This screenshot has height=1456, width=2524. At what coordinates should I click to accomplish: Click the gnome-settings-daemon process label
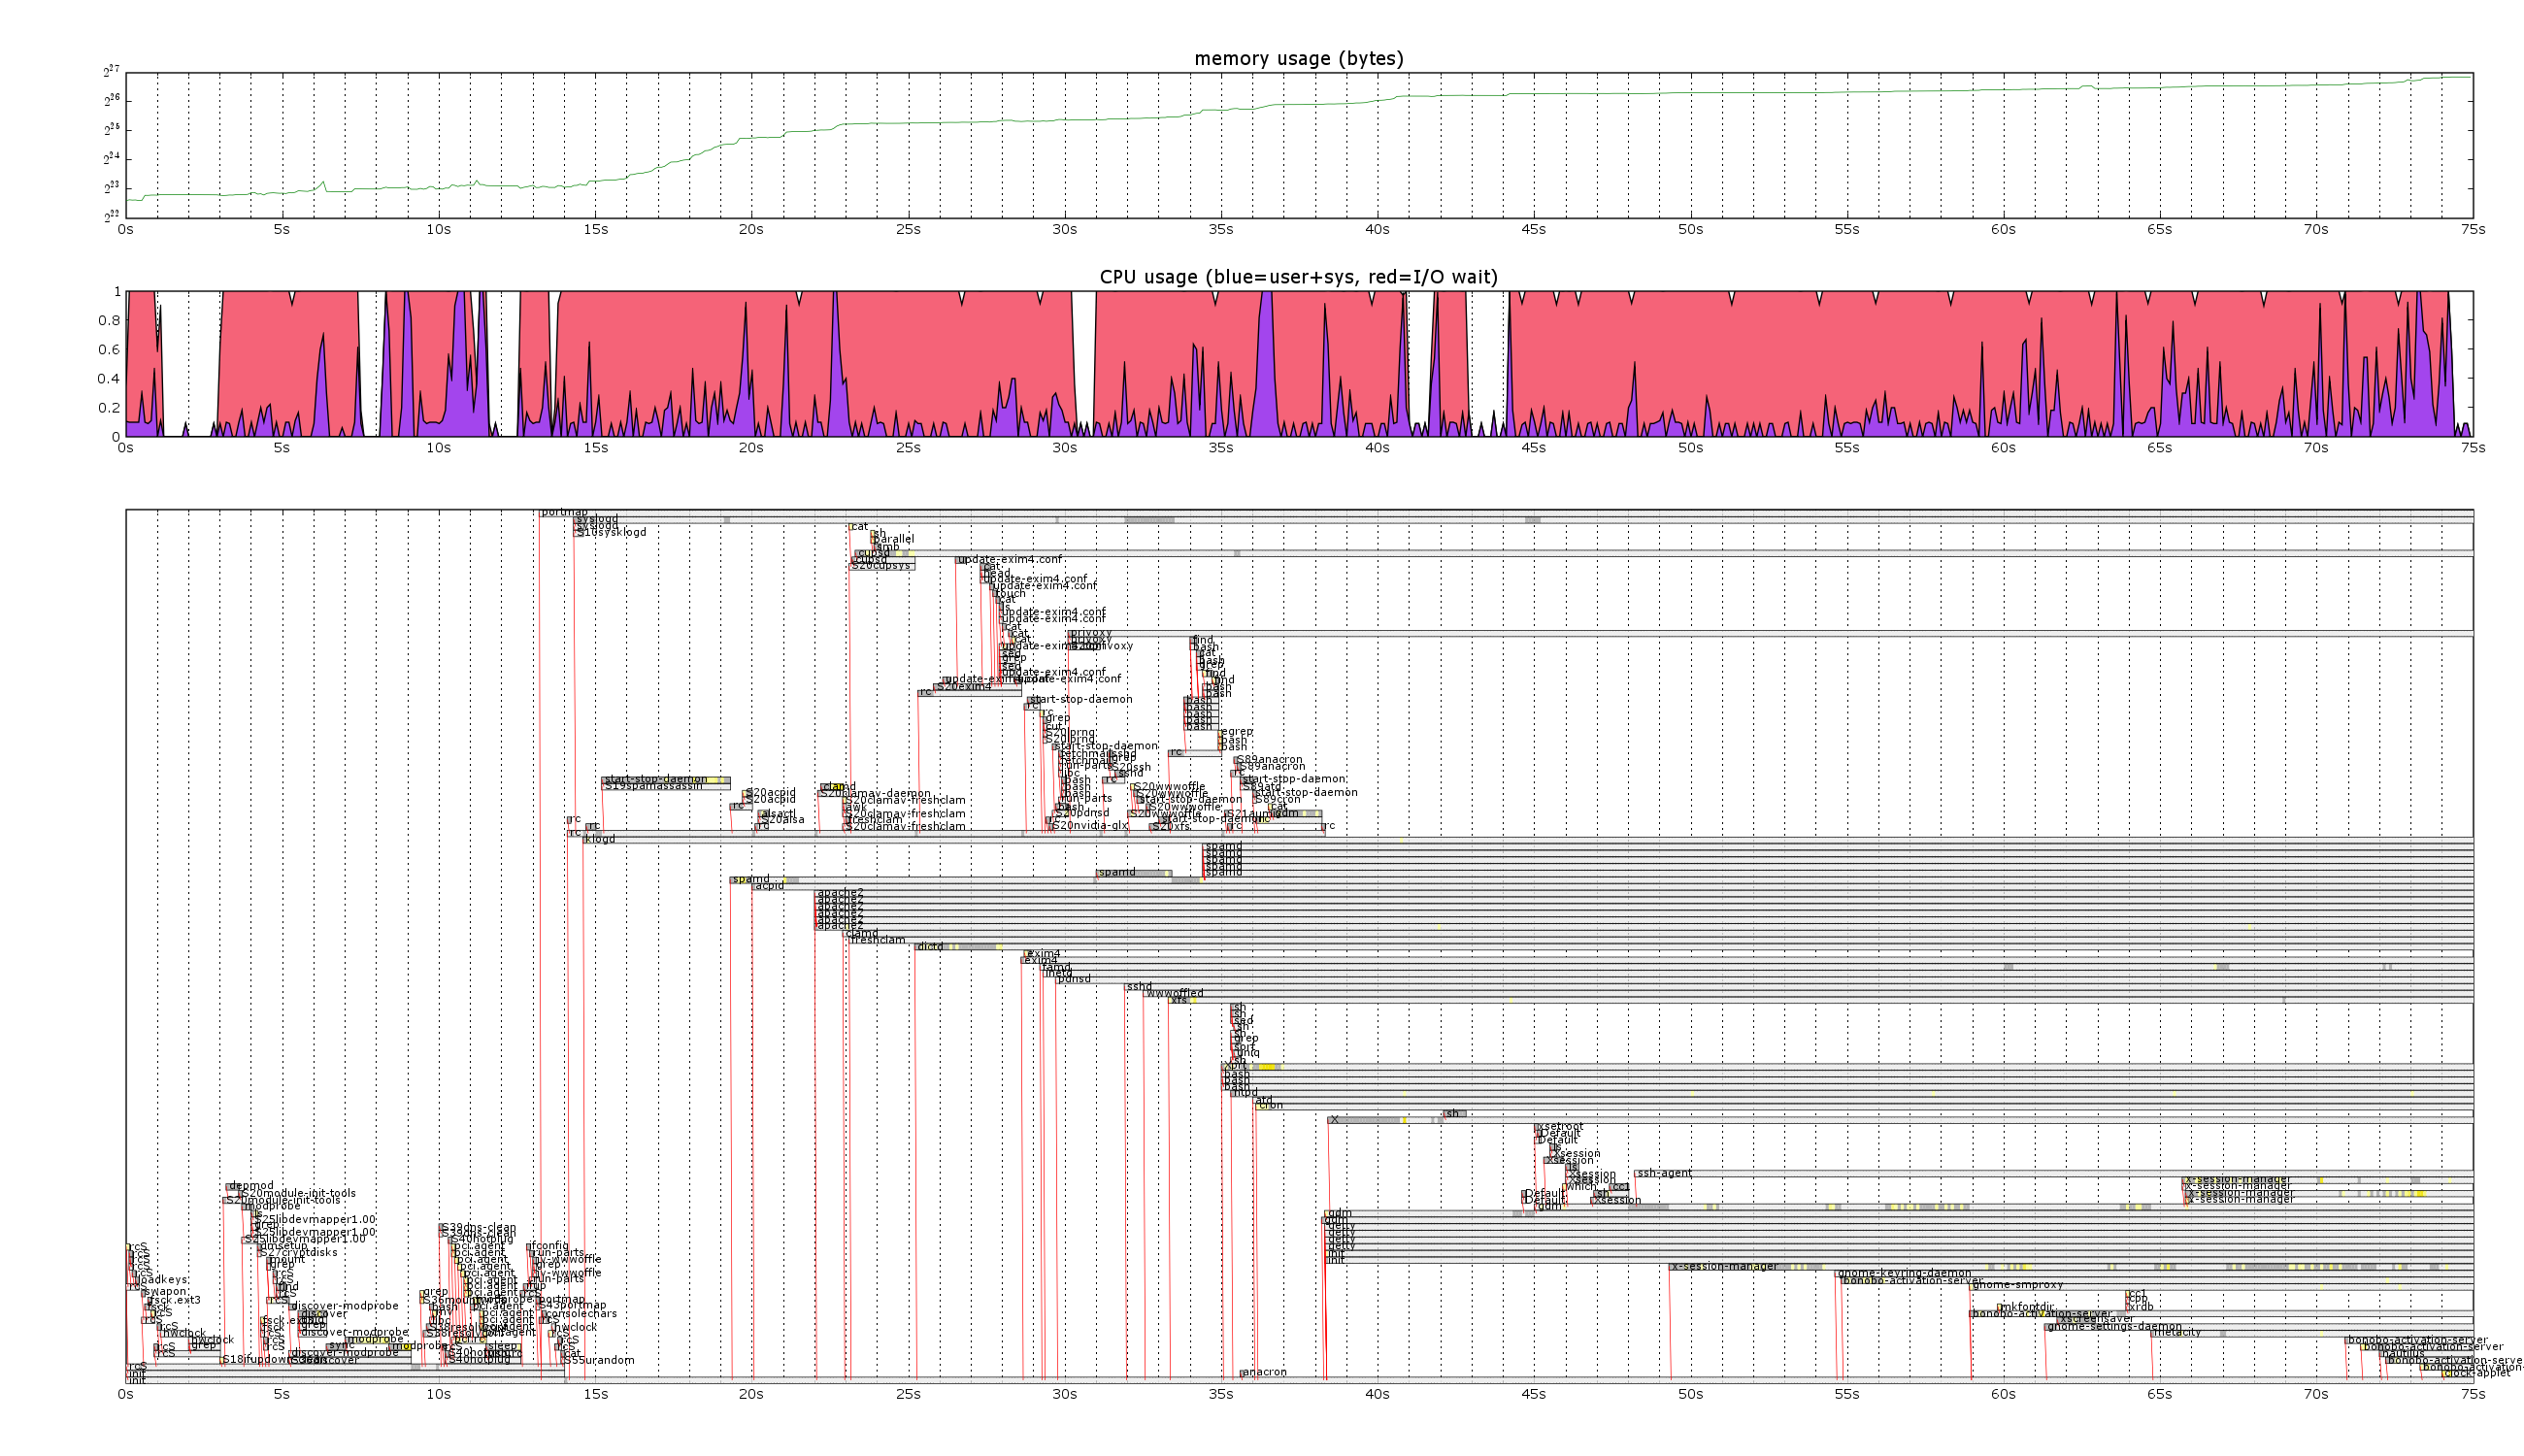(x=2115, y=1327)
